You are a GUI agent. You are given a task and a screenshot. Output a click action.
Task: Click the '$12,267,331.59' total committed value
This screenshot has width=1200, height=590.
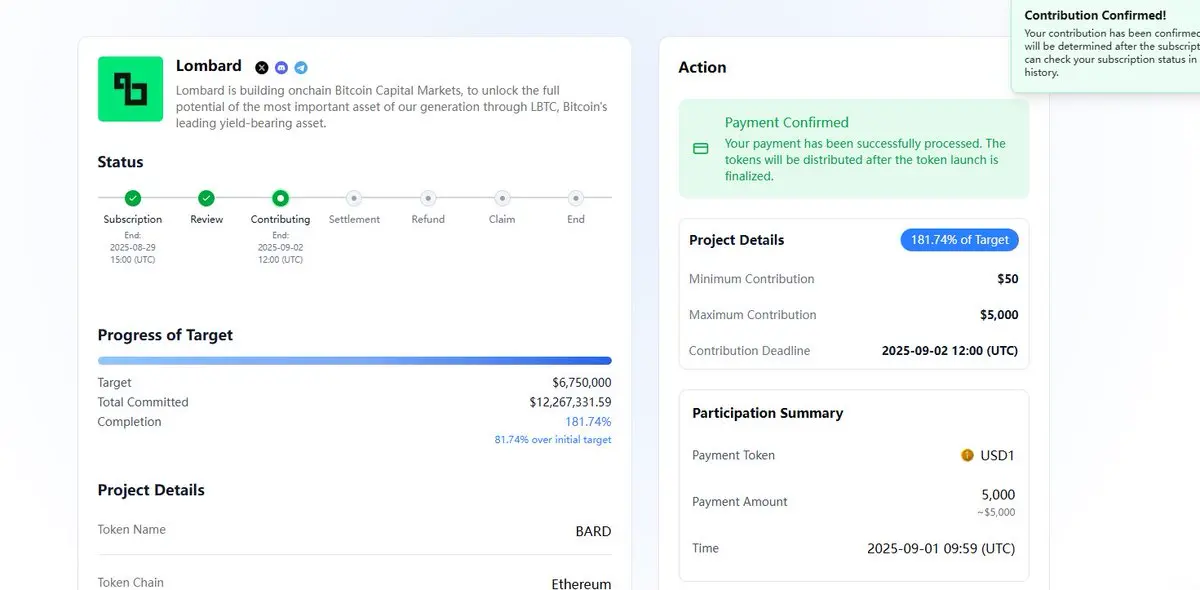570,402
